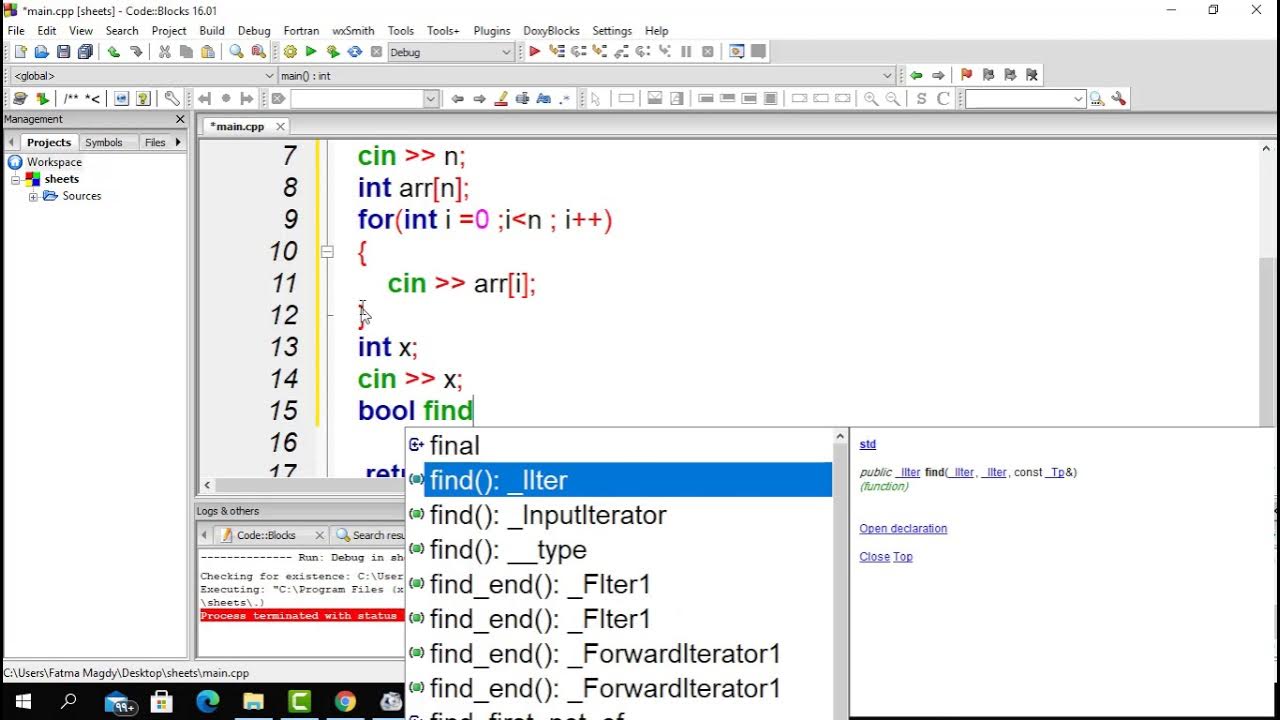Open the wxSmith menu

(x=353, y=31)
